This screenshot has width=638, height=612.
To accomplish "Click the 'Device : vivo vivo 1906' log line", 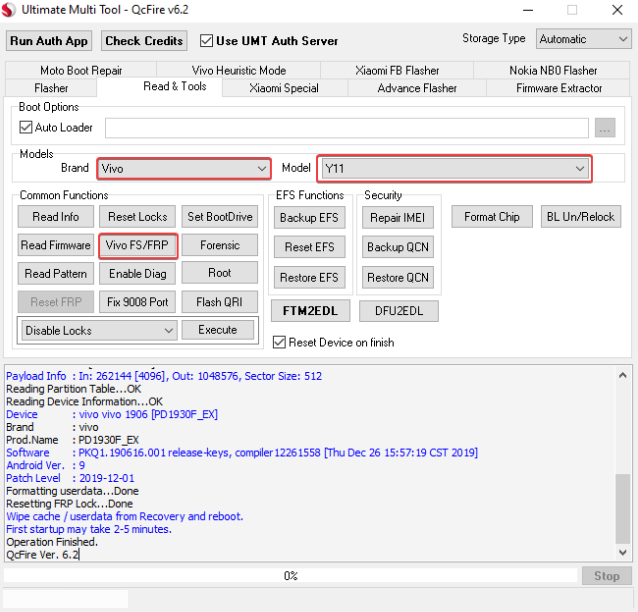I will point(112,414).
